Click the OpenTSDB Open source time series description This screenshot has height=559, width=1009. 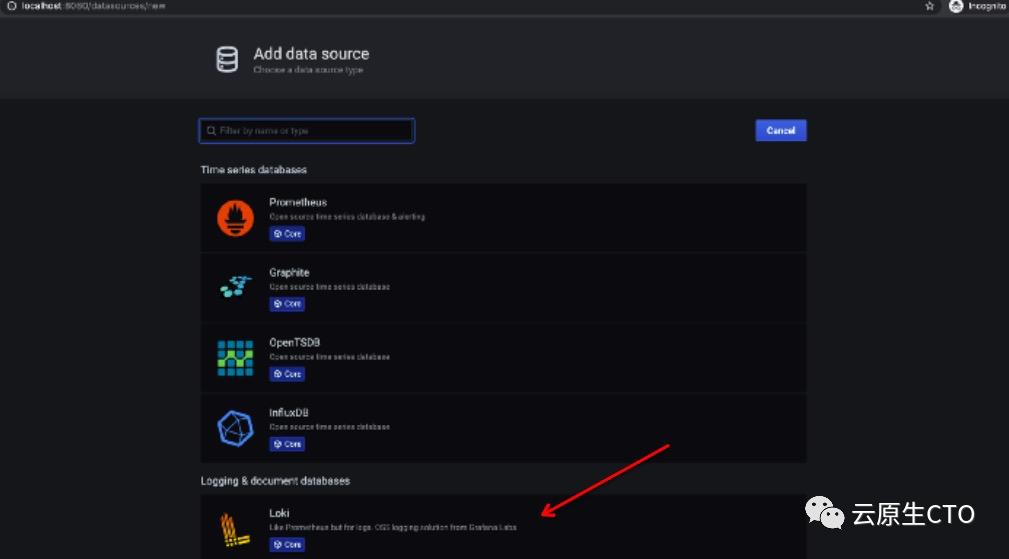tap(329, 357)
